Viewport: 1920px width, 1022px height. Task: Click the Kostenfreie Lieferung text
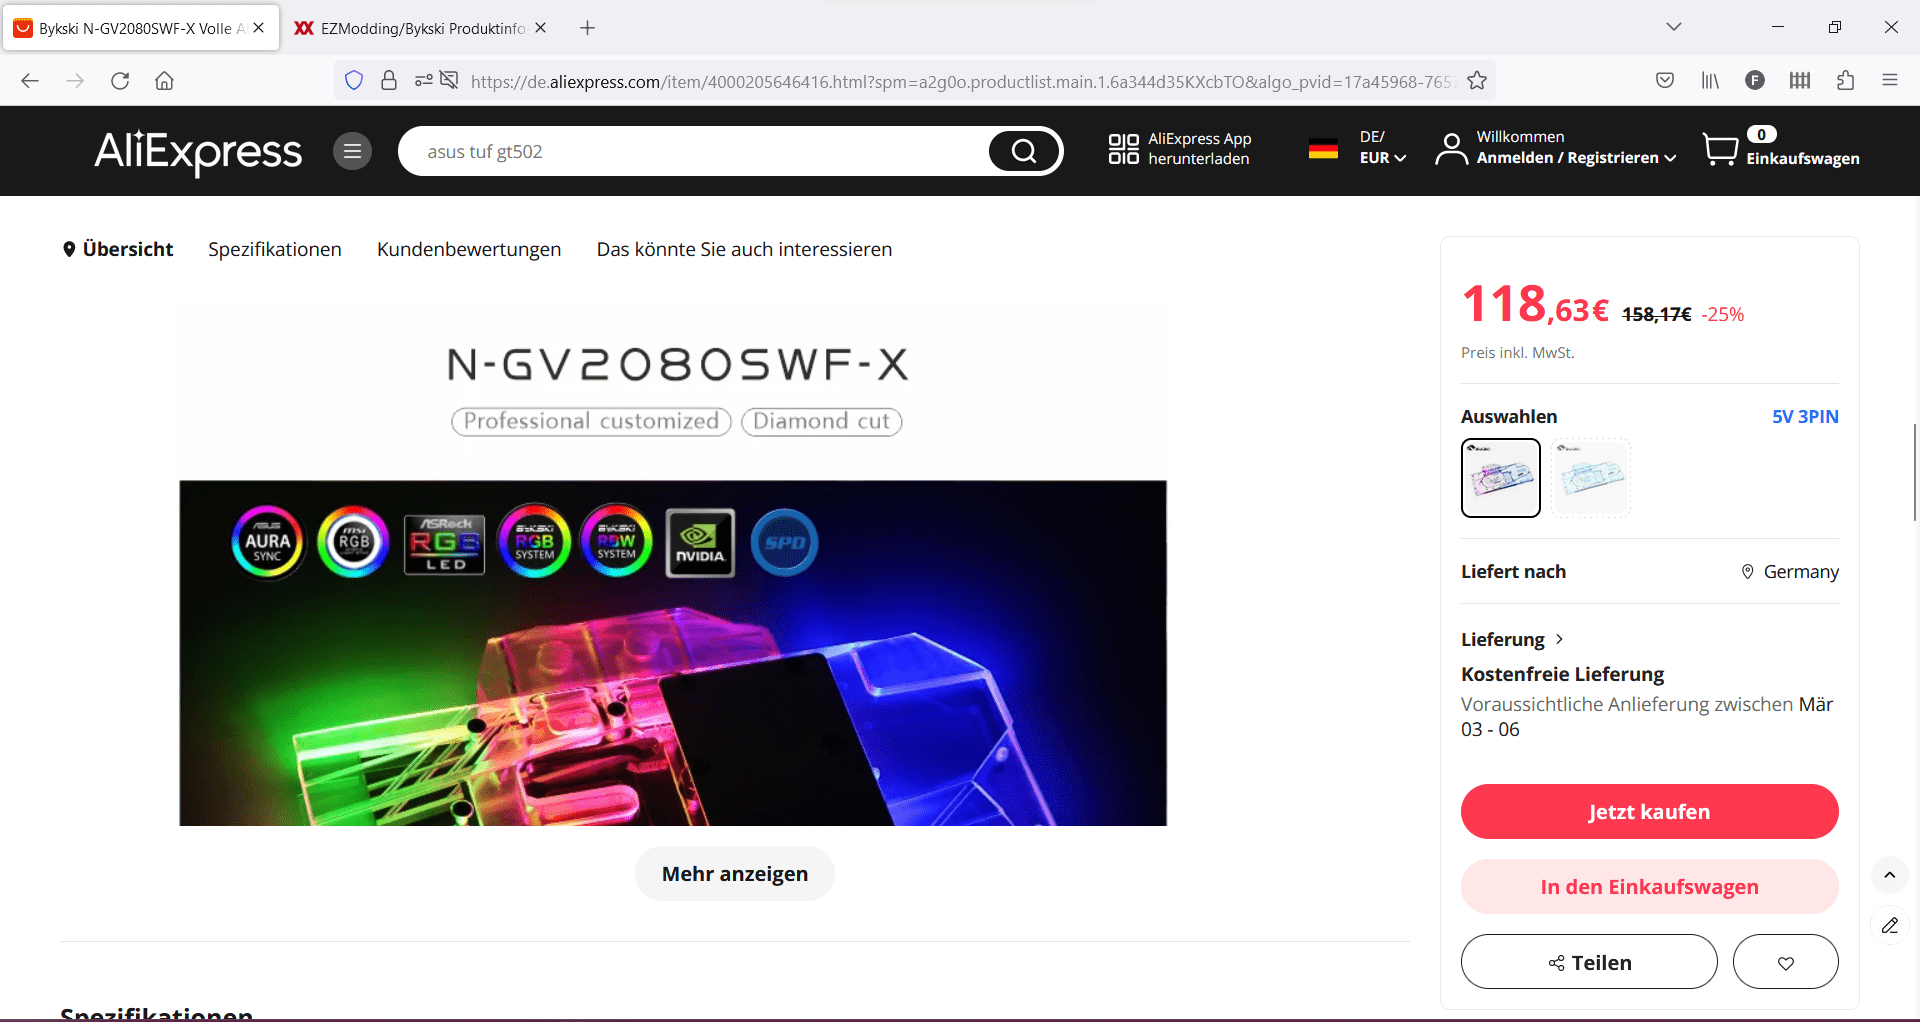coord(1563,674)
